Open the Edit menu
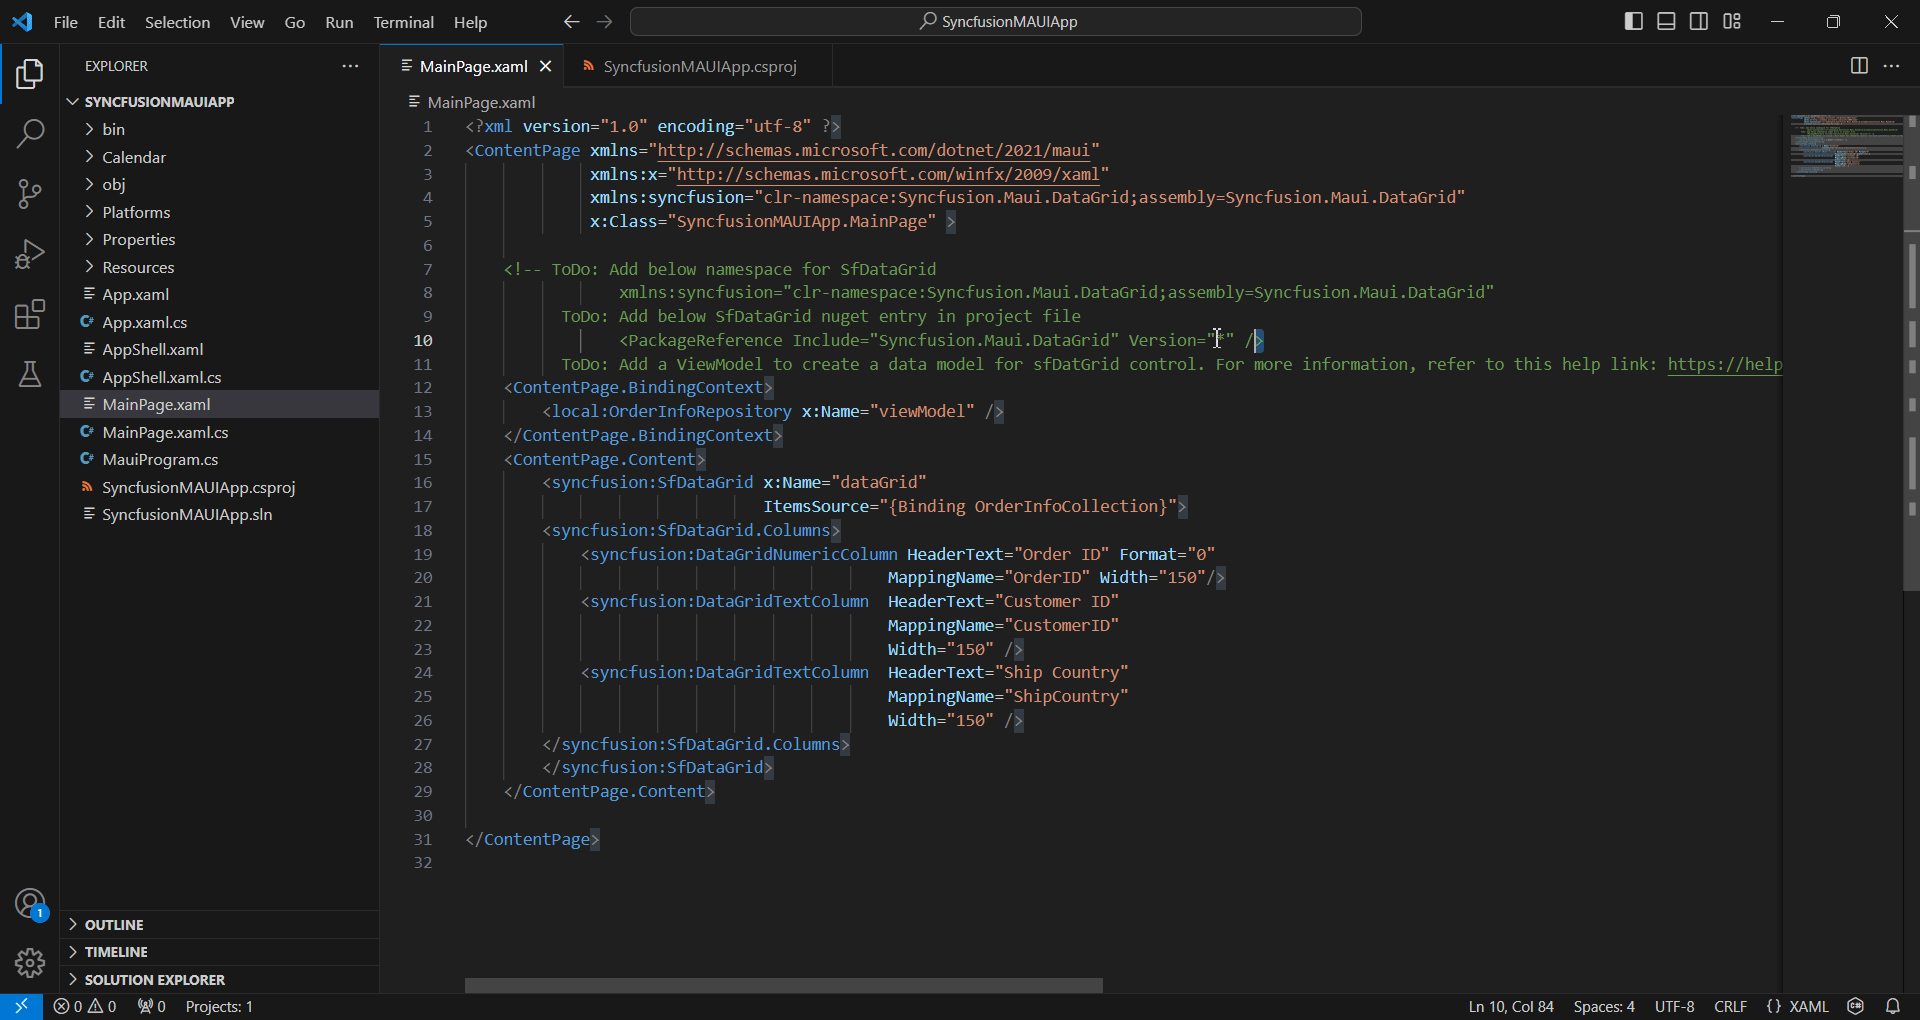The image size is (1920, 1020). 112,22
